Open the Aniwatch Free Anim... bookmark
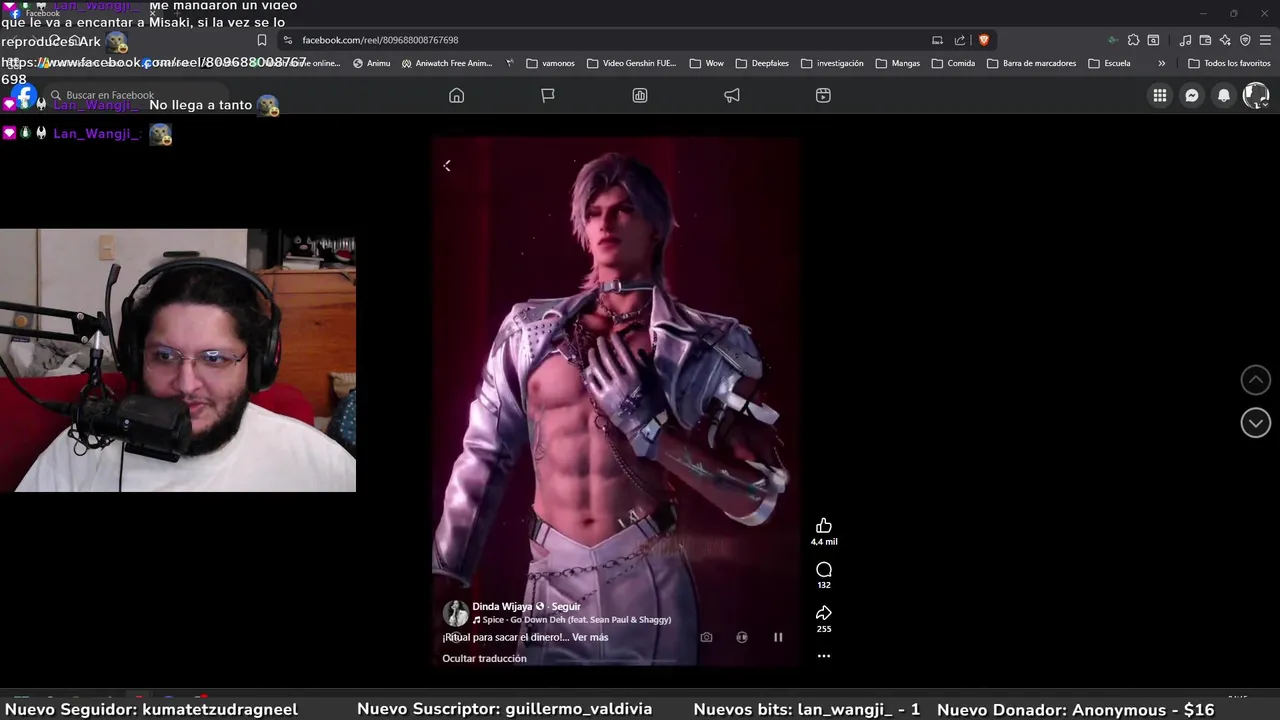This screenshot has height=720, width=1280. click(x=447, y=63)
